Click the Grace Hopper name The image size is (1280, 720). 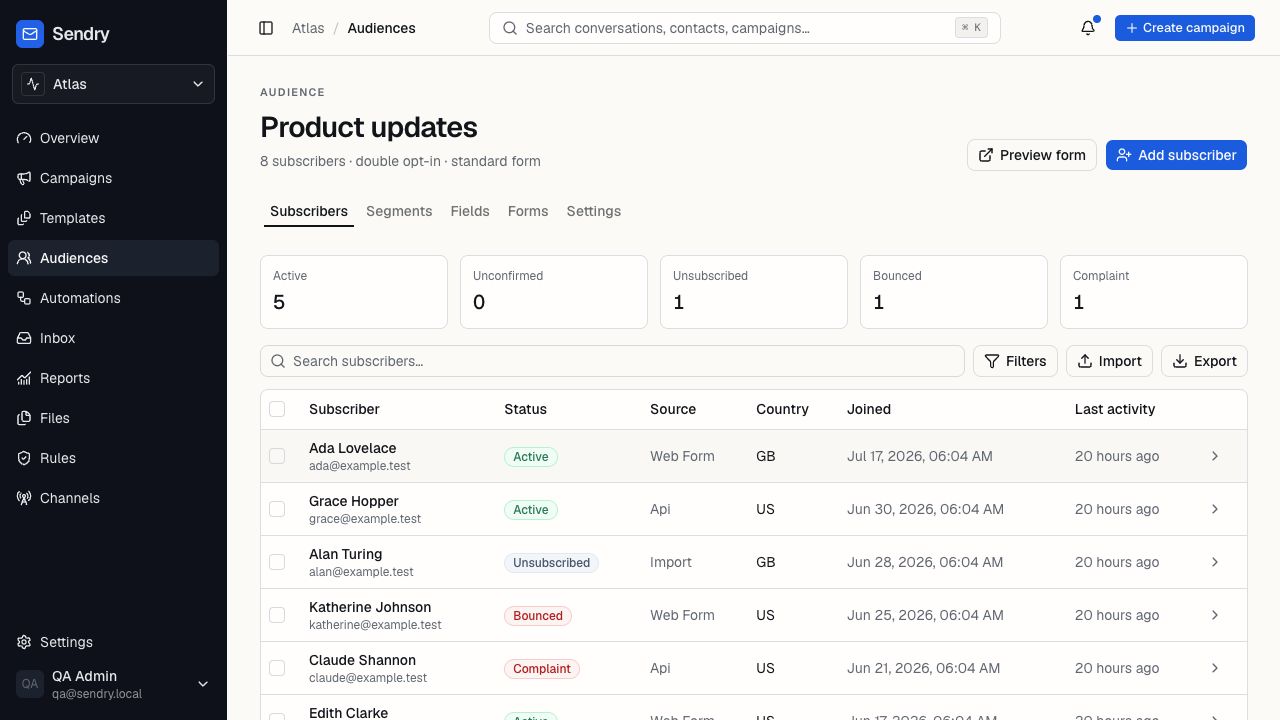click(354, 501)
